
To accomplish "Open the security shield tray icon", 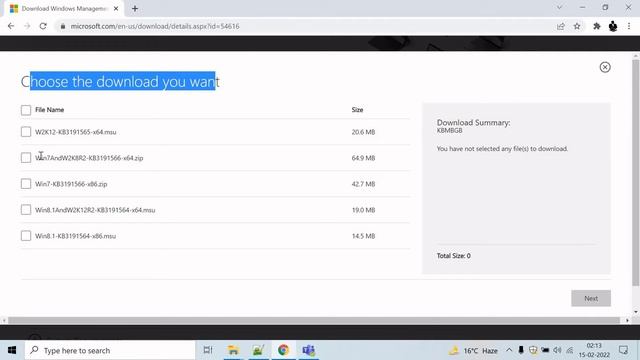I will pyautogui.click(x=533, y=350).
